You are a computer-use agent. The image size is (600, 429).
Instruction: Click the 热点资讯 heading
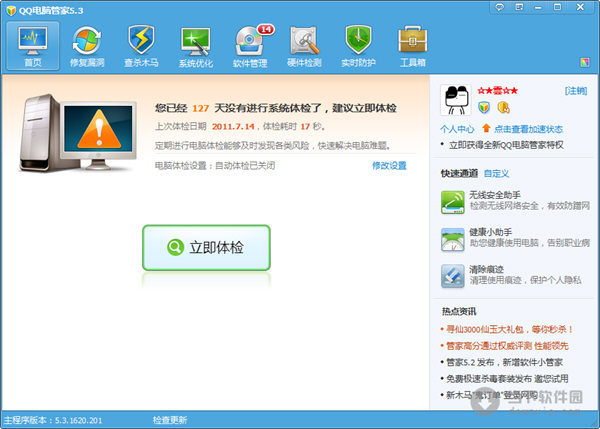tap(459, 311)
